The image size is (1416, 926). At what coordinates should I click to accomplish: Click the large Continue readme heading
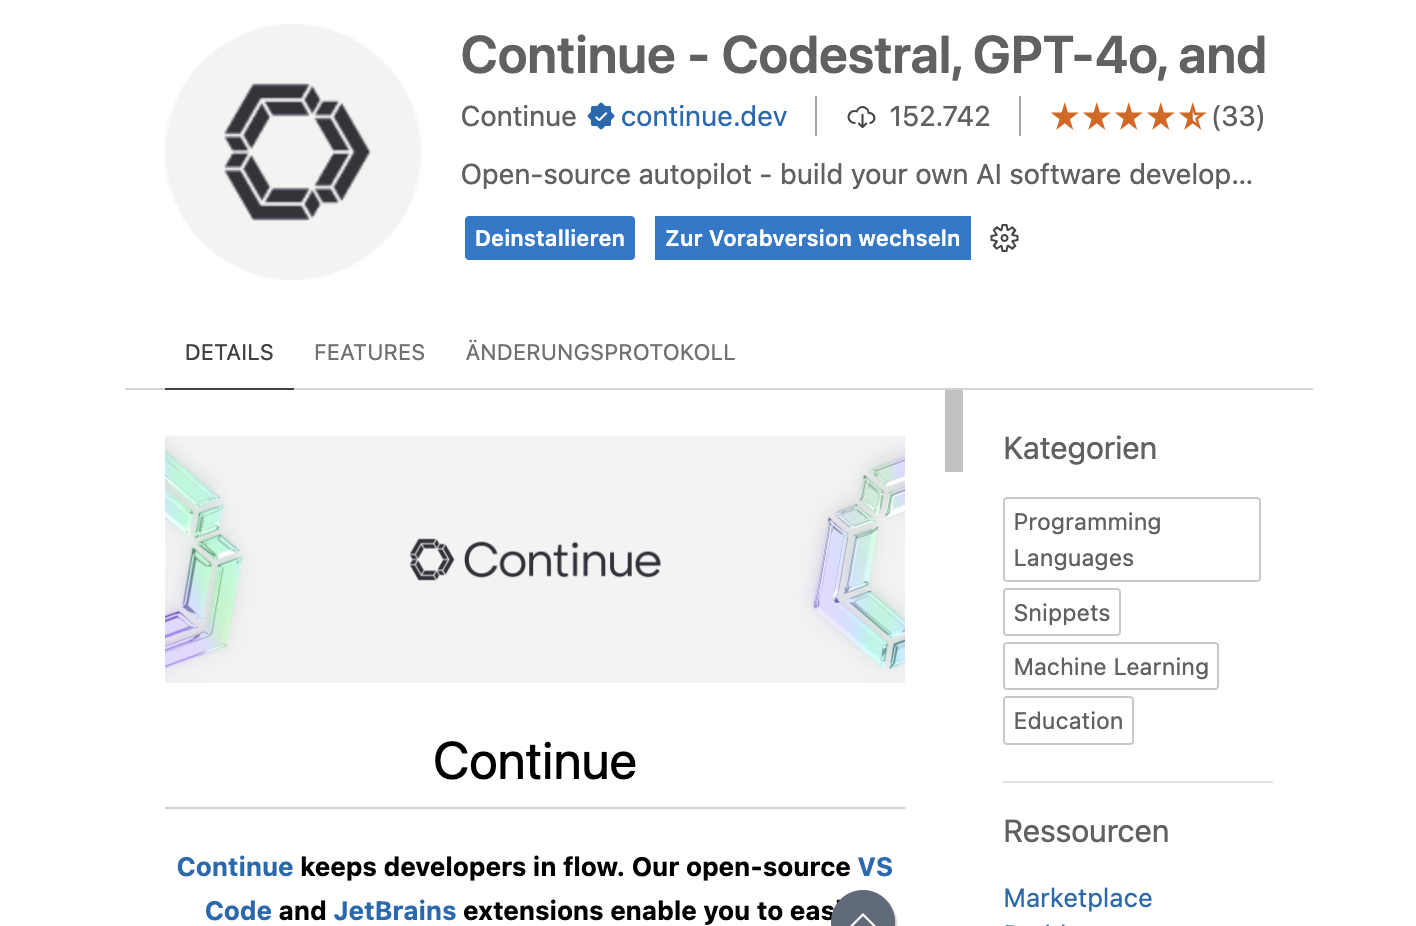point(535,761)
